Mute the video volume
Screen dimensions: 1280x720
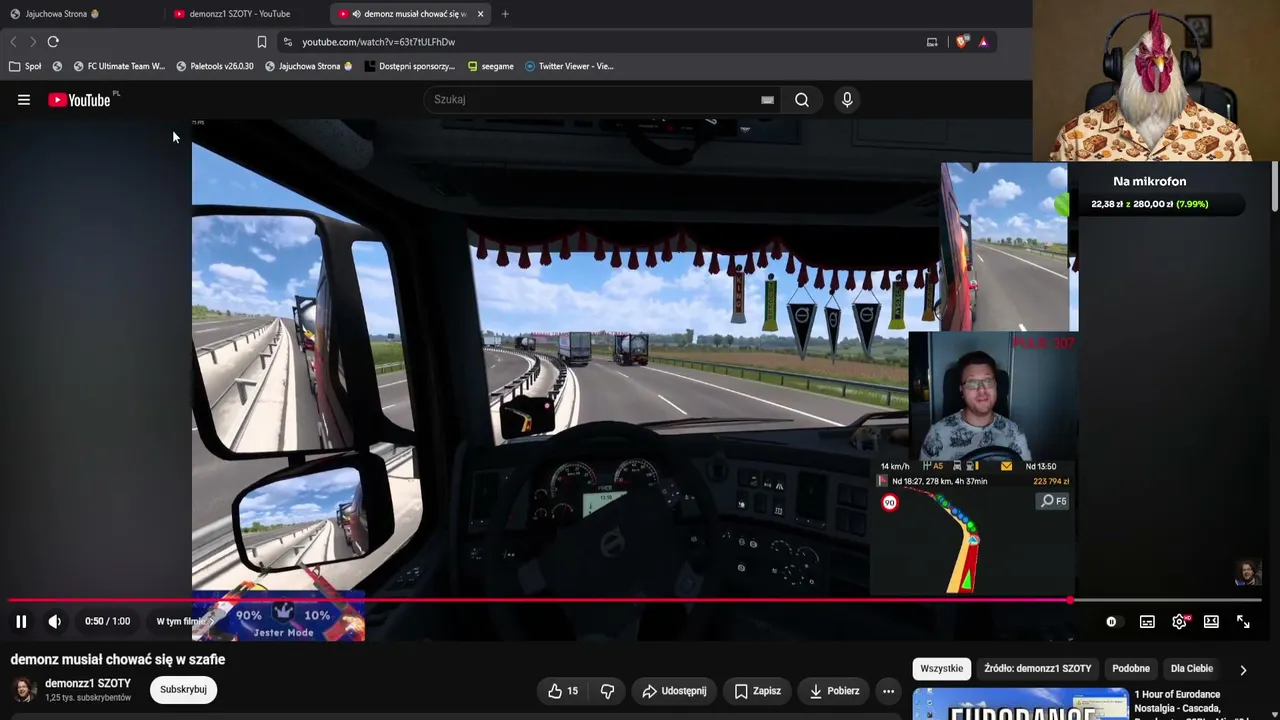pyautogui.click(x=55, y=622)
